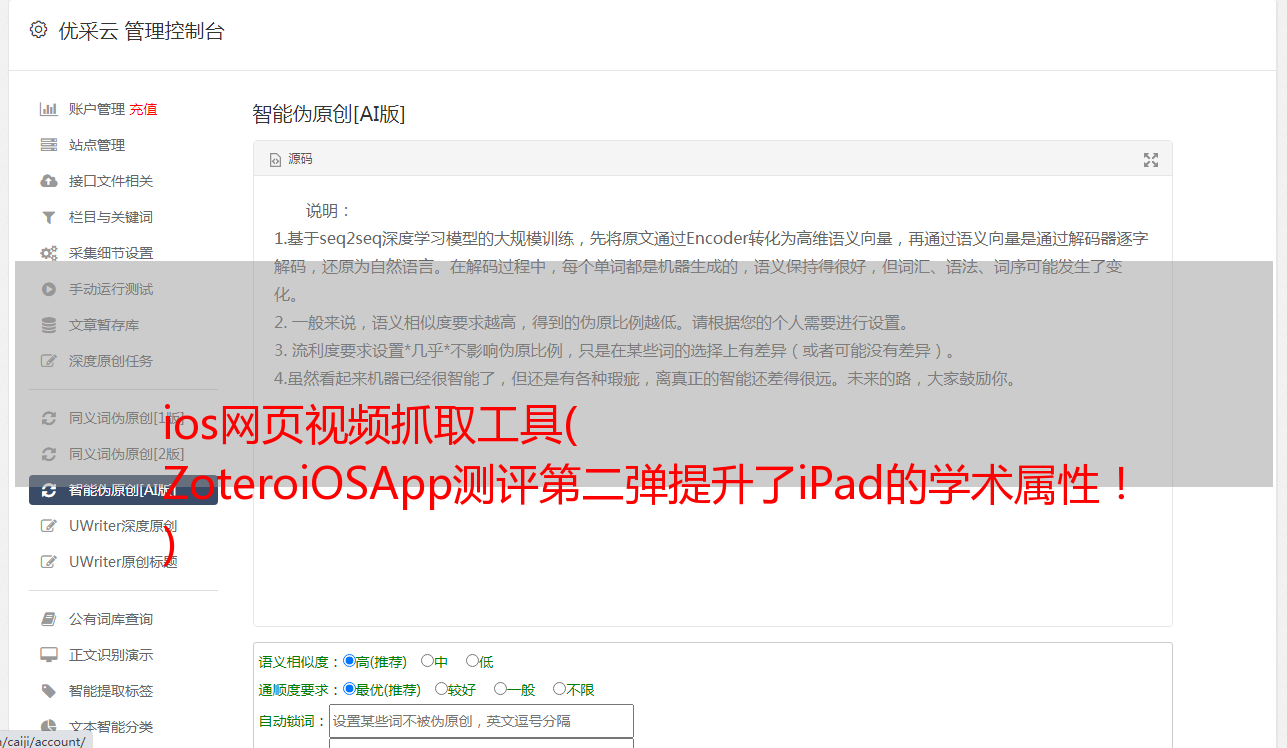Click the gears icon for 采集细节设置
This screenshot has height=748, width=1287.
[x=48, y=253]
